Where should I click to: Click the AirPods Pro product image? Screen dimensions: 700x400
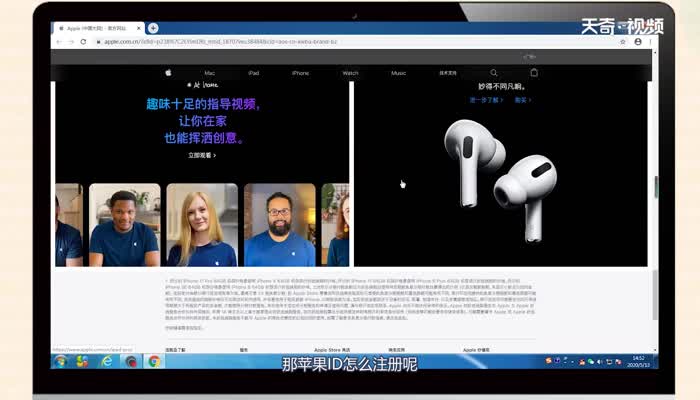[500, 180]
